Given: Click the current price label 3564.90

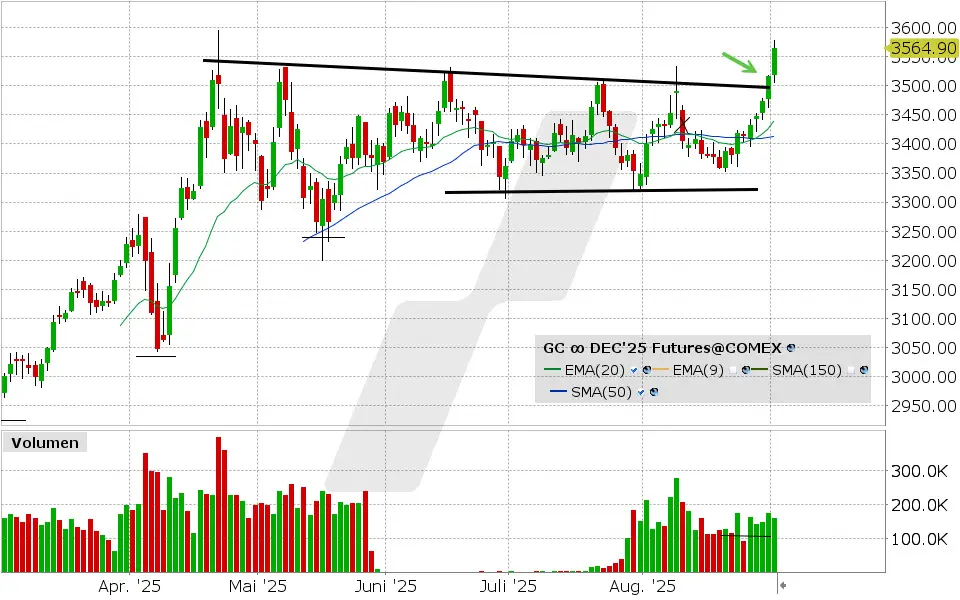Looking at the screenshot, I should click(x=923, y=48).
